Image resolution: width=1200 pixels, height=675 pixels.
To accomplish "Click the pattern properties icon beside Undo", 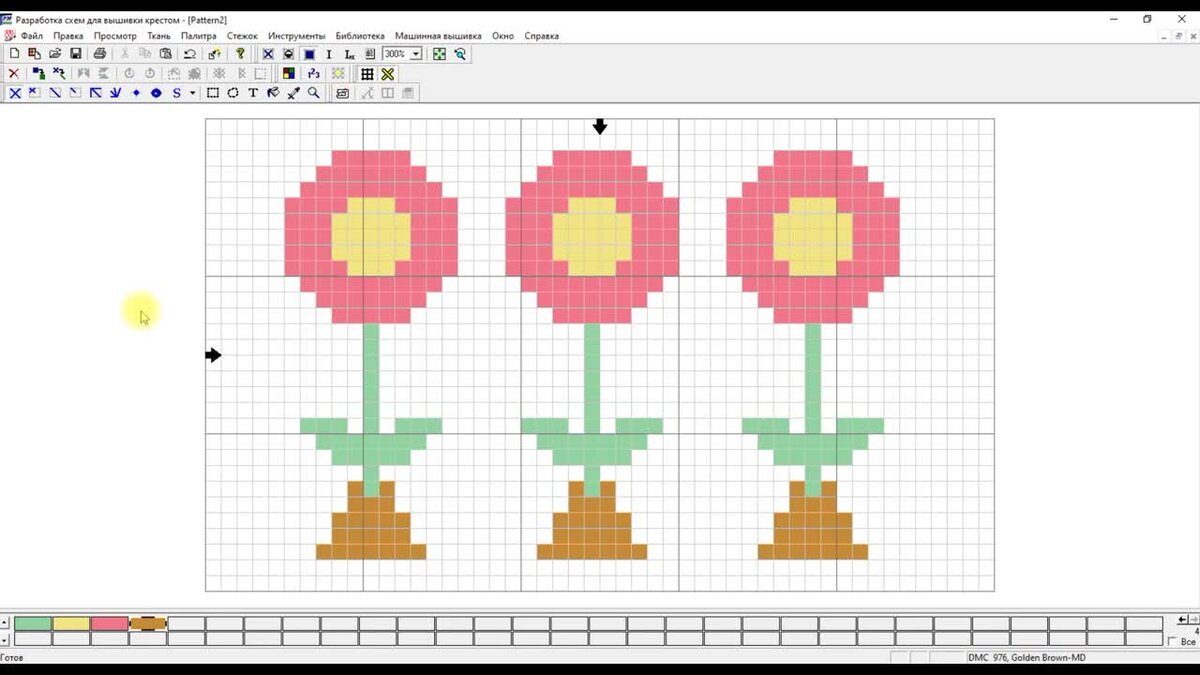I will click(x=215, y=54).
